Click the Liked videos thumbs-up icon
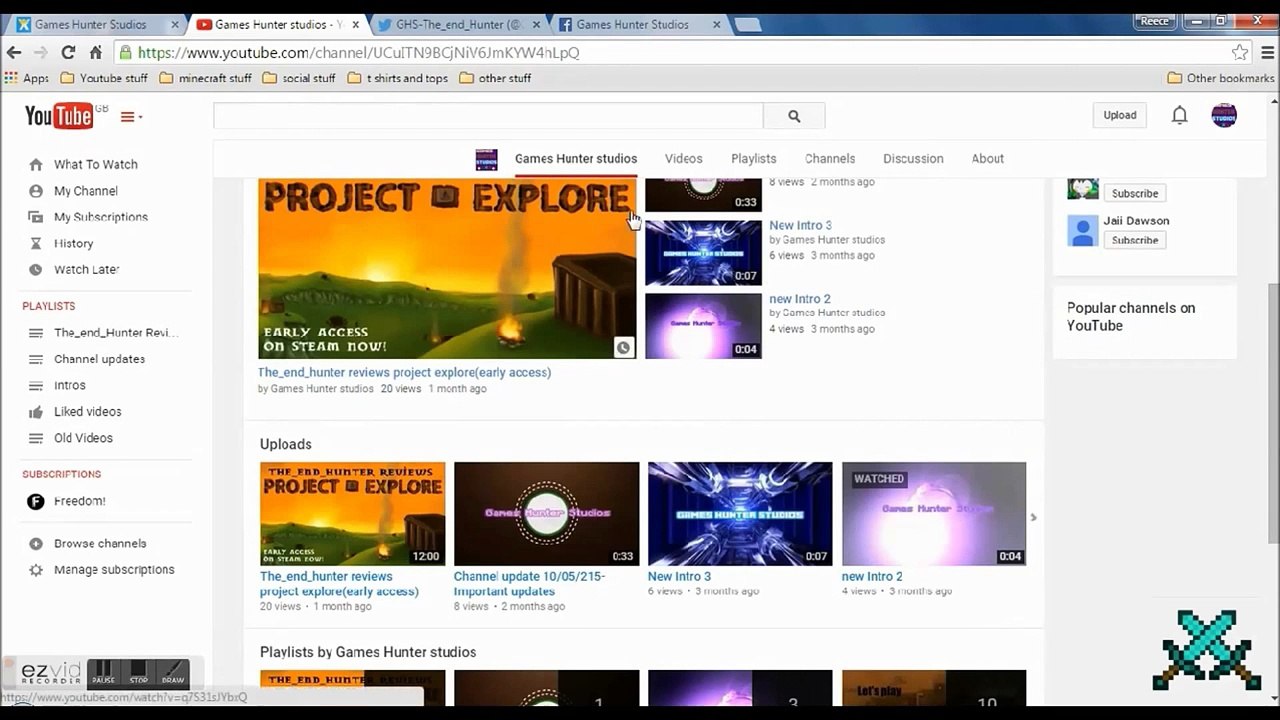This screenshot has height=720, width=1280. (x=36, y=412)
